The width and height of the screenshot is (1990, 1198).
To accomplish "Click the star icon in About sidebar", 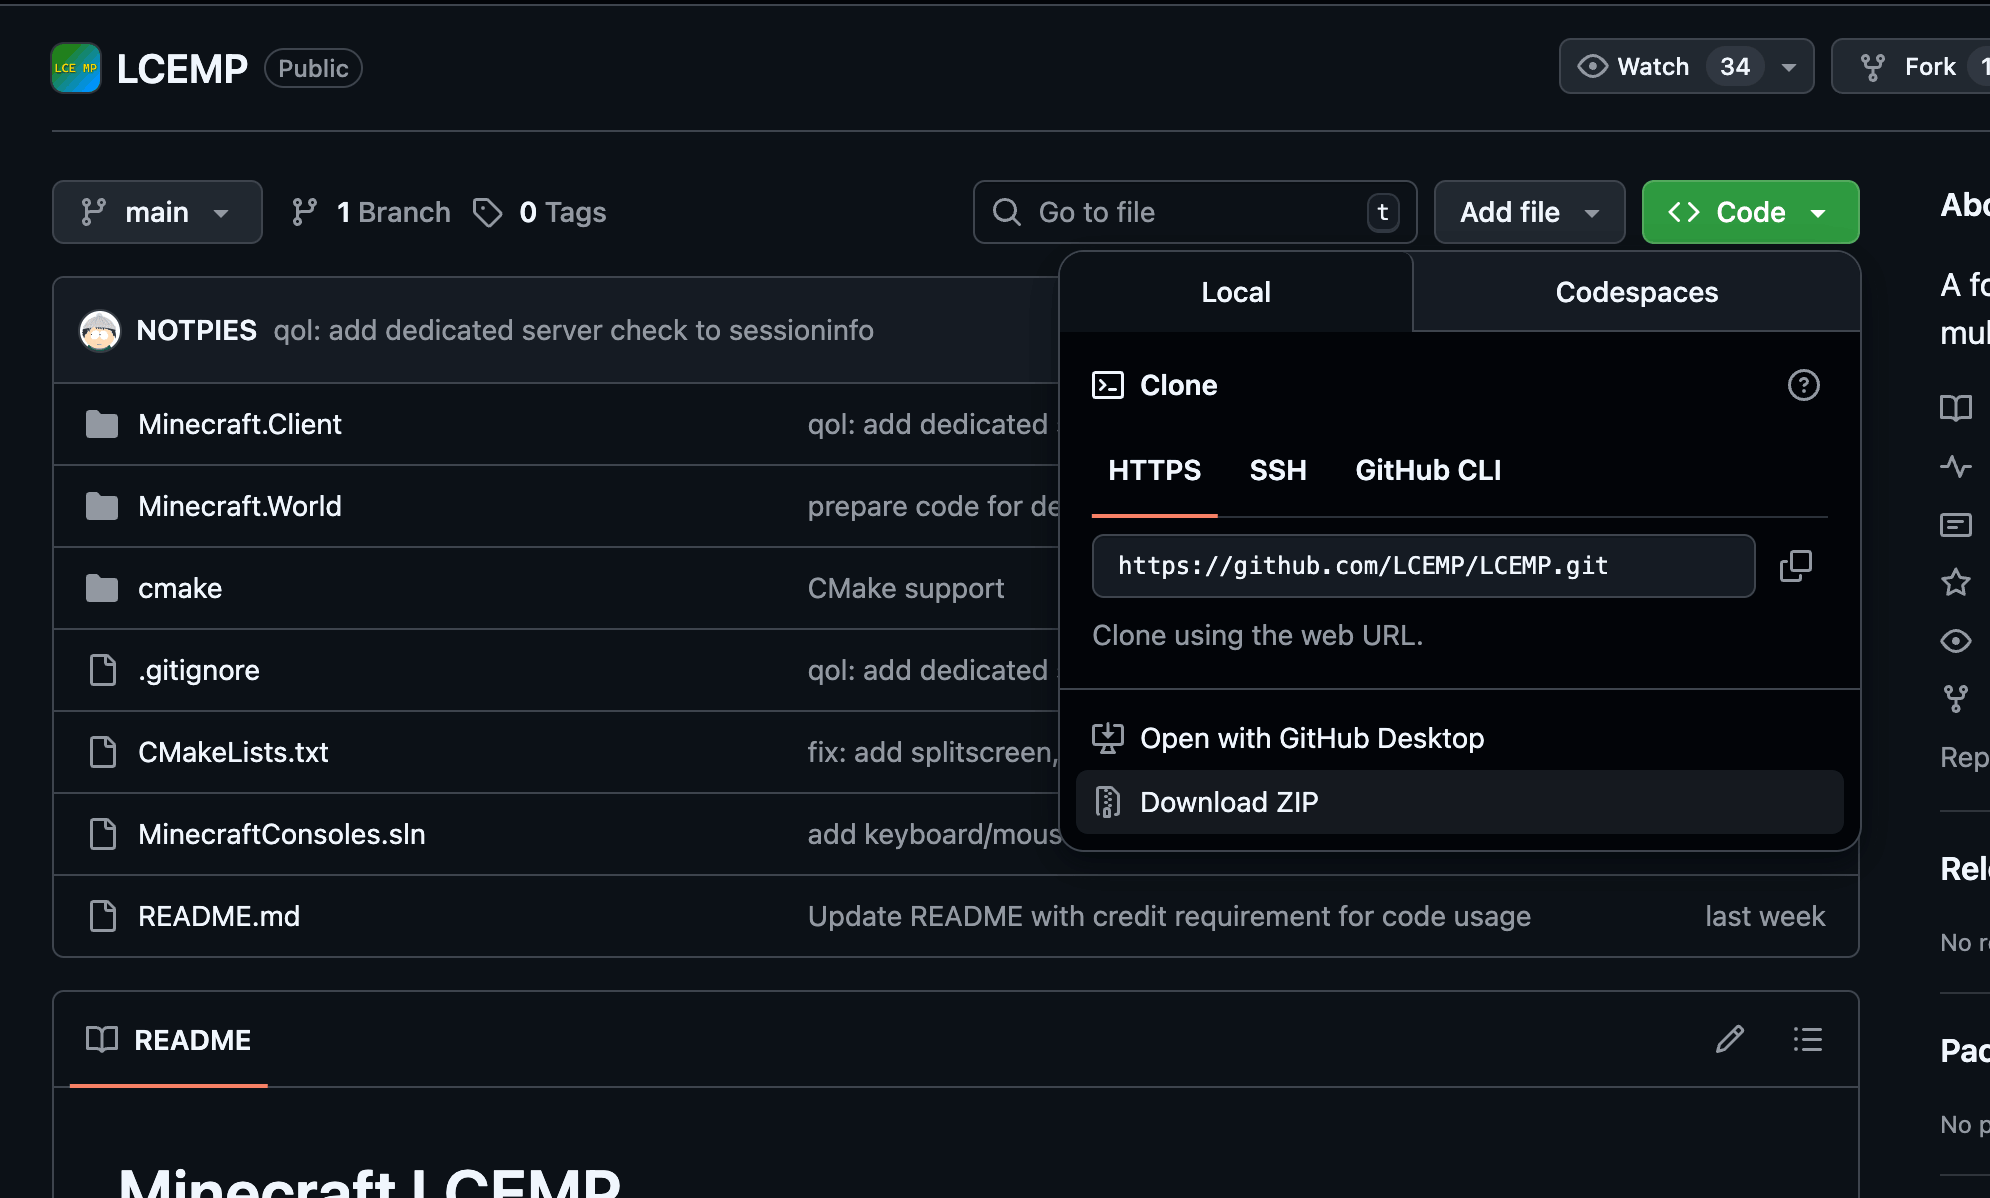I will coord(1955,582).
